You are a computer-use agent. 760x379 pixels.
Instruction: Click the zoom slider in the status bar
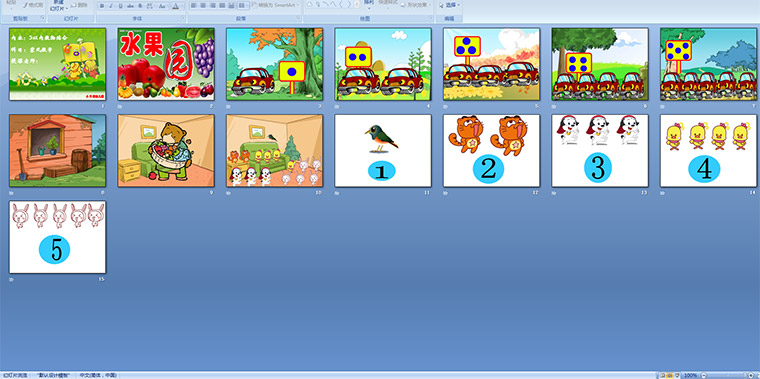(727, 376)
